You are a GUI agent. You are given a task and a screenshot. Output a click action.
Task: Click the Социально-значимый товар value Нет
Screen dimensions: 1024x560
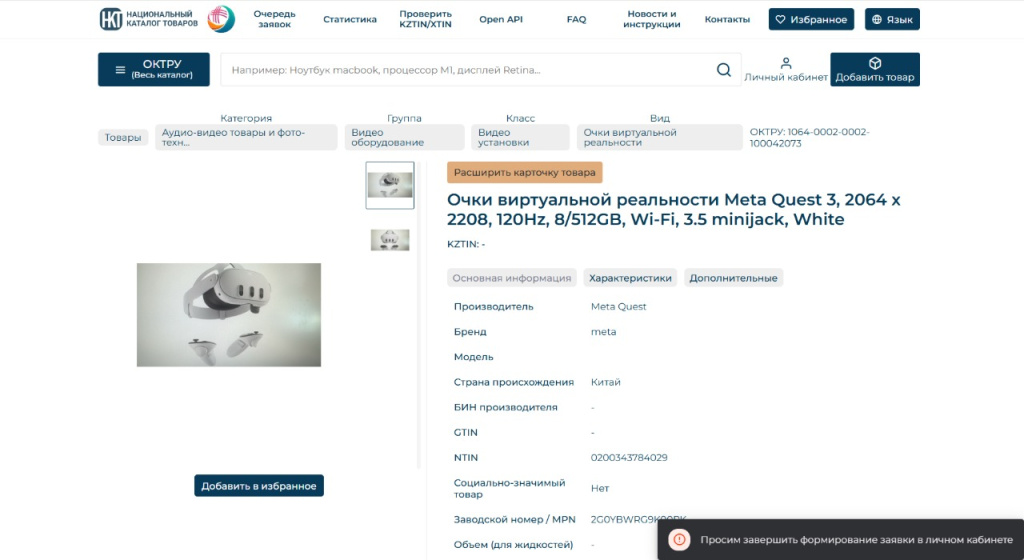tap(600, 488)
